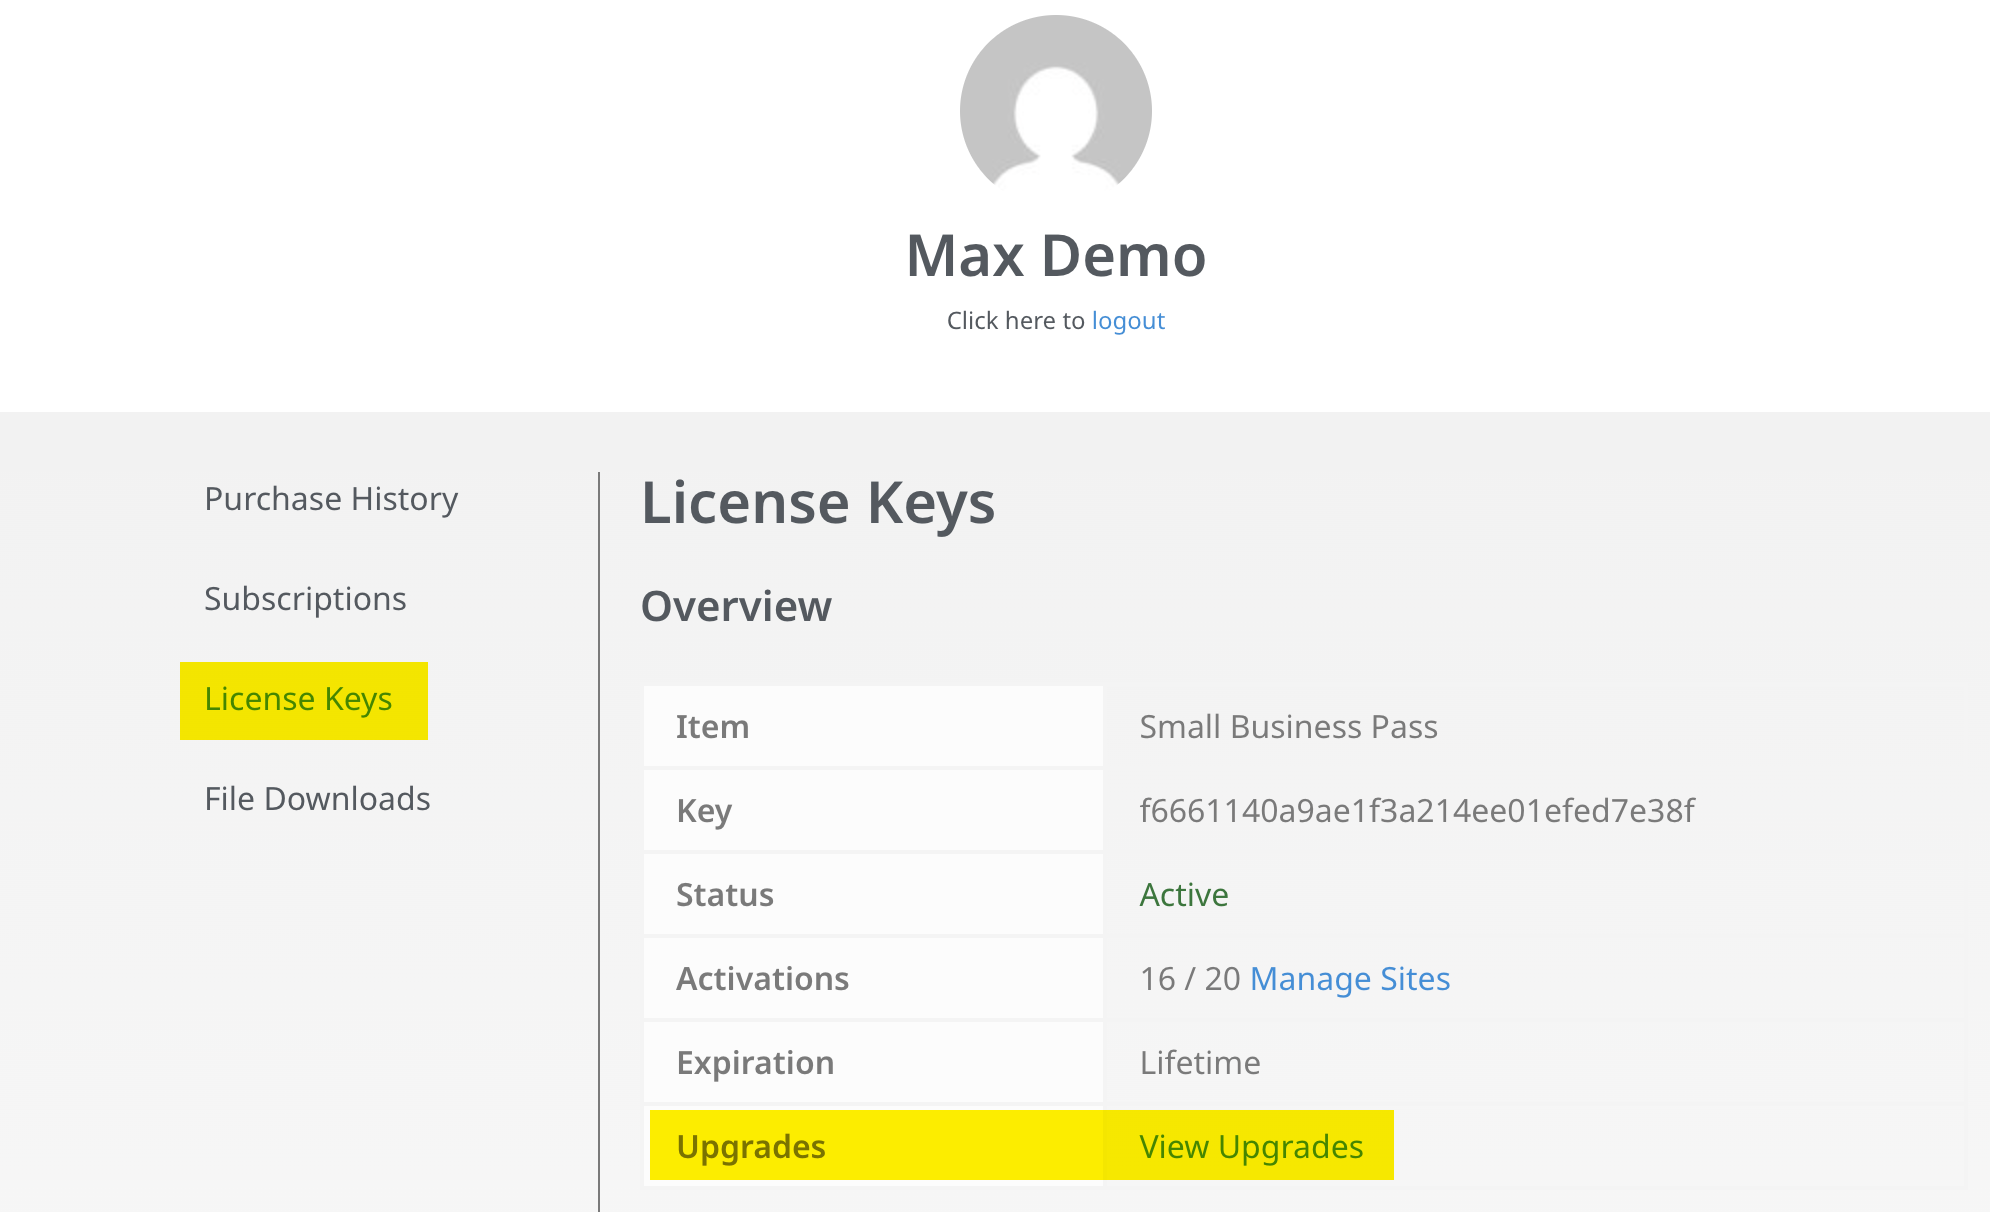Open the View Upgrades link
The height and width of the screenshot is (1212, 1990).
click(x=1251, y=1147)
